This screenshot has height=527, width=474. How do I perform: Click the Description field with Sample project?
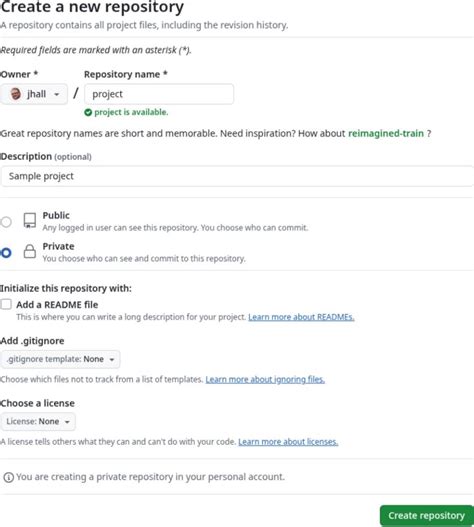coord(237,176)
